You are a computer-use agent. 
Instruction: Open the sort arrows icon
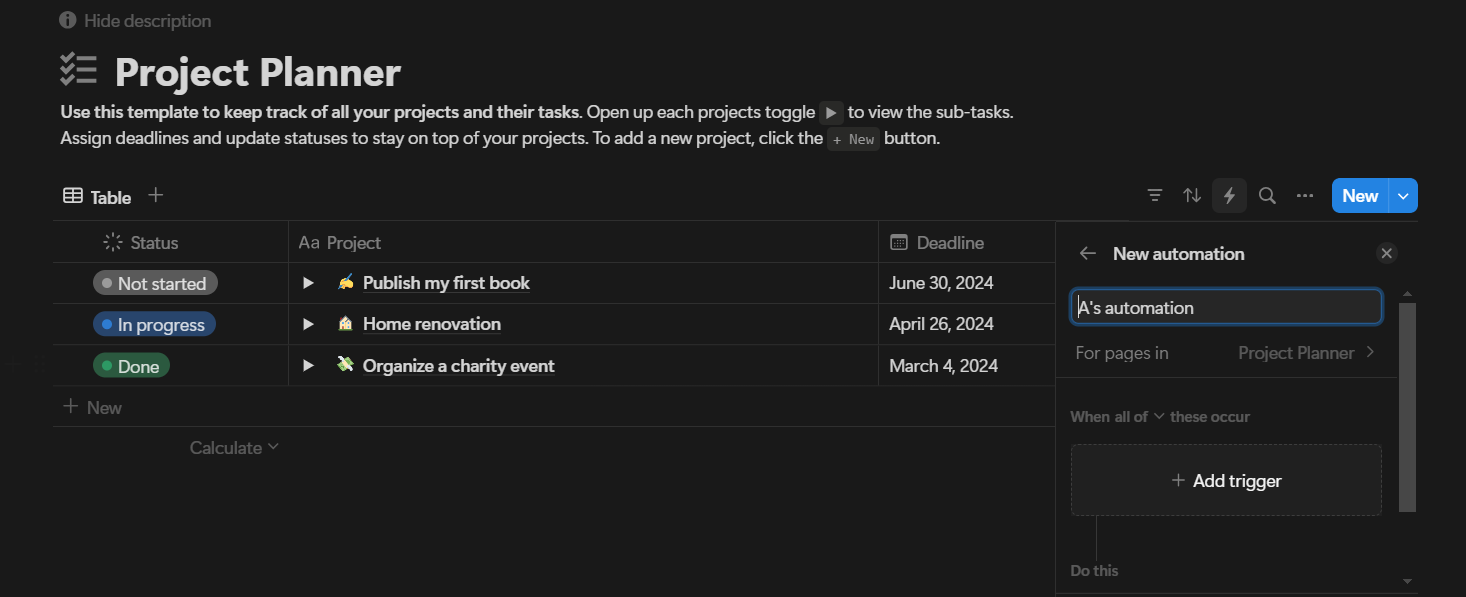(1192, 196)
